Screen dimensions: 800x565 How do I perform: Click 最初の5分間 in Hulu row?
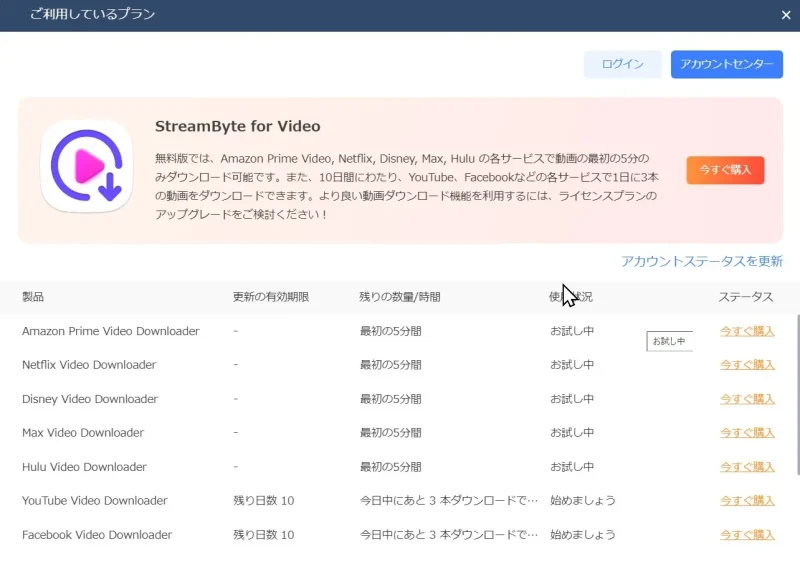point(390,467)
